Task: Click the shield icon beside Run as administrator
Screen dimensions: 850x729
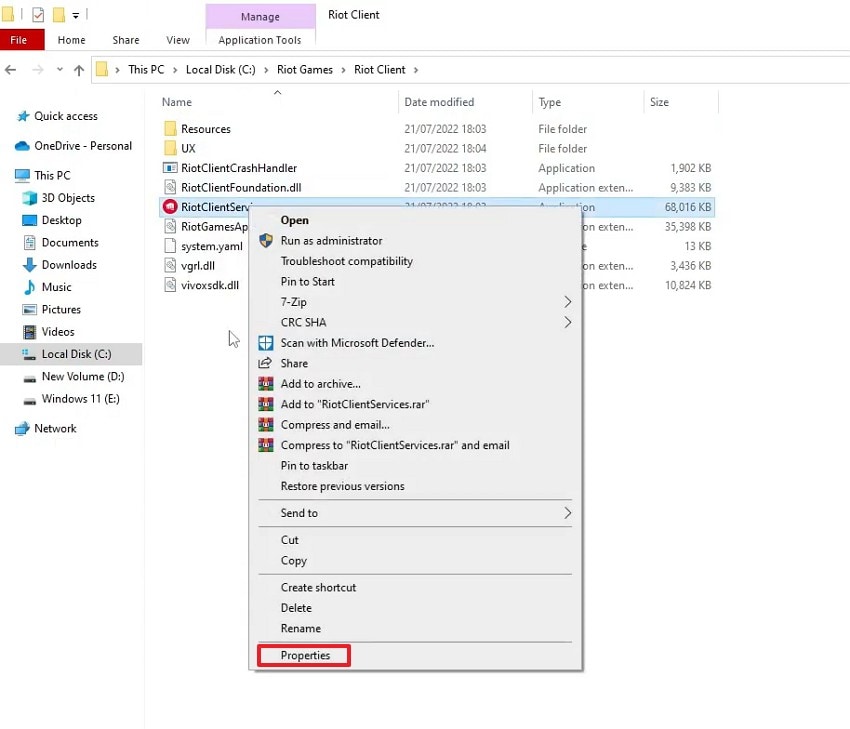Action: (x=265, y=241)
